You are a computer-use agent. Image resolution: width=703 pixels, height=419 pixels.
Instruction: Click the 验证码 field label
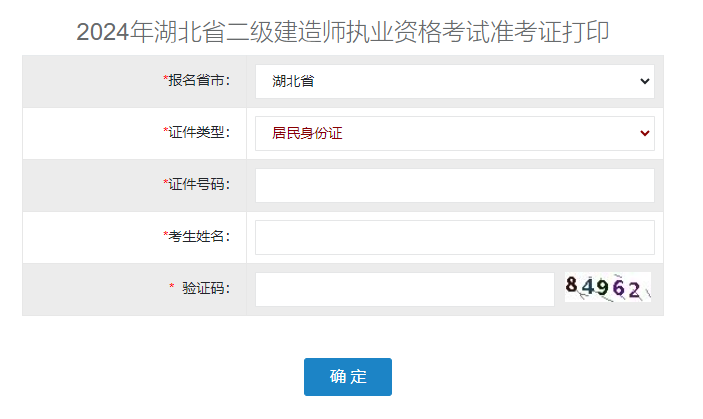coord(206,288)
